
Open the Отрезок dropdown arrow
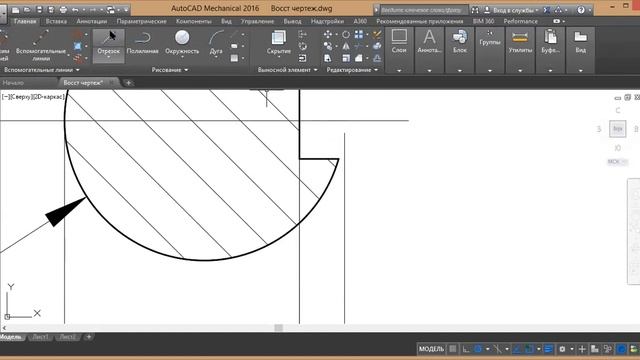(108, 58)
